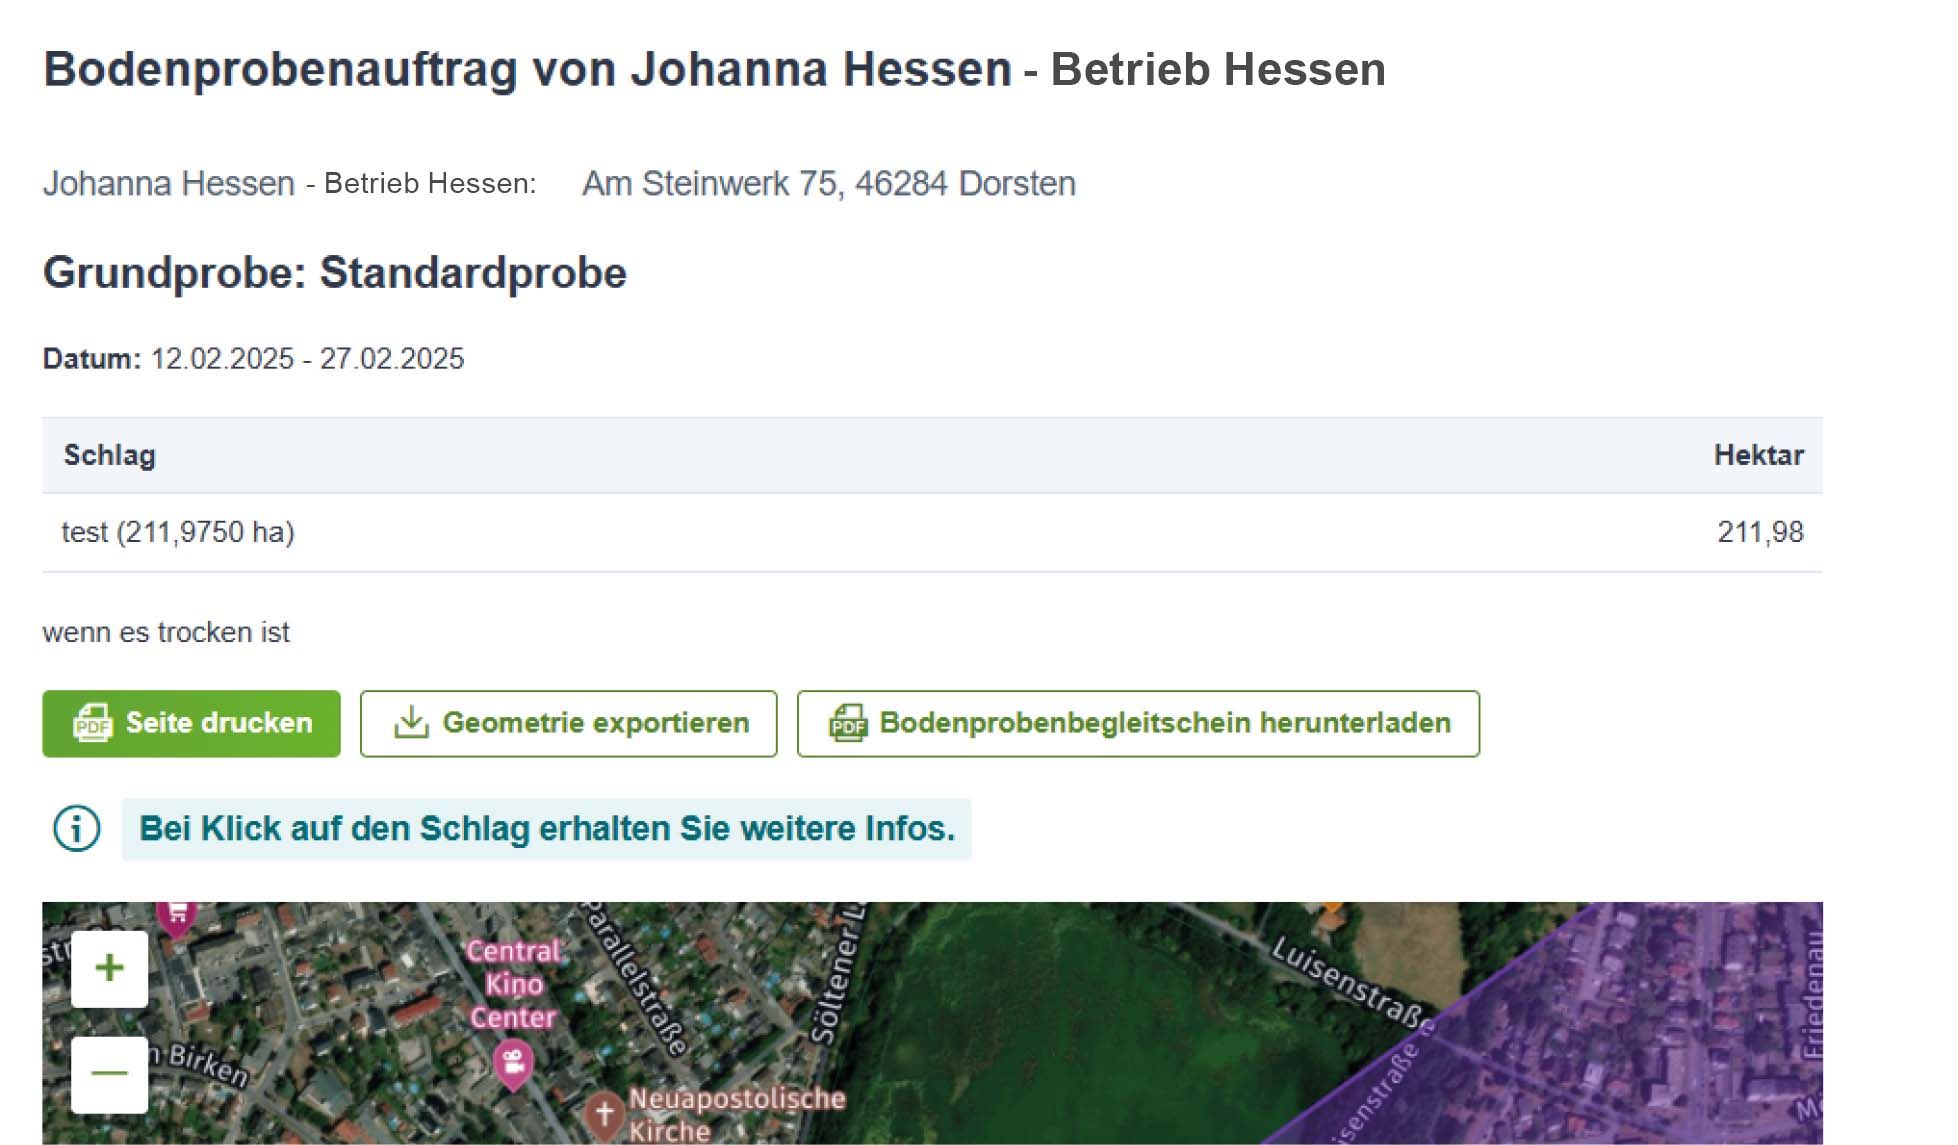
Task: Click the Luisenstraße label on the map
Action: tap(1353, 985)
